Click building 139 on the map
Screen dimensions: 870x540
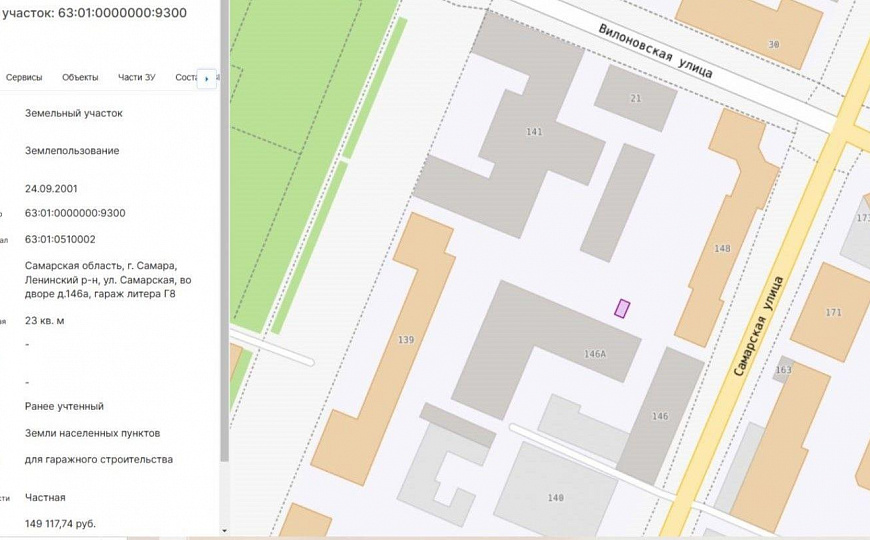coord(406,340)
